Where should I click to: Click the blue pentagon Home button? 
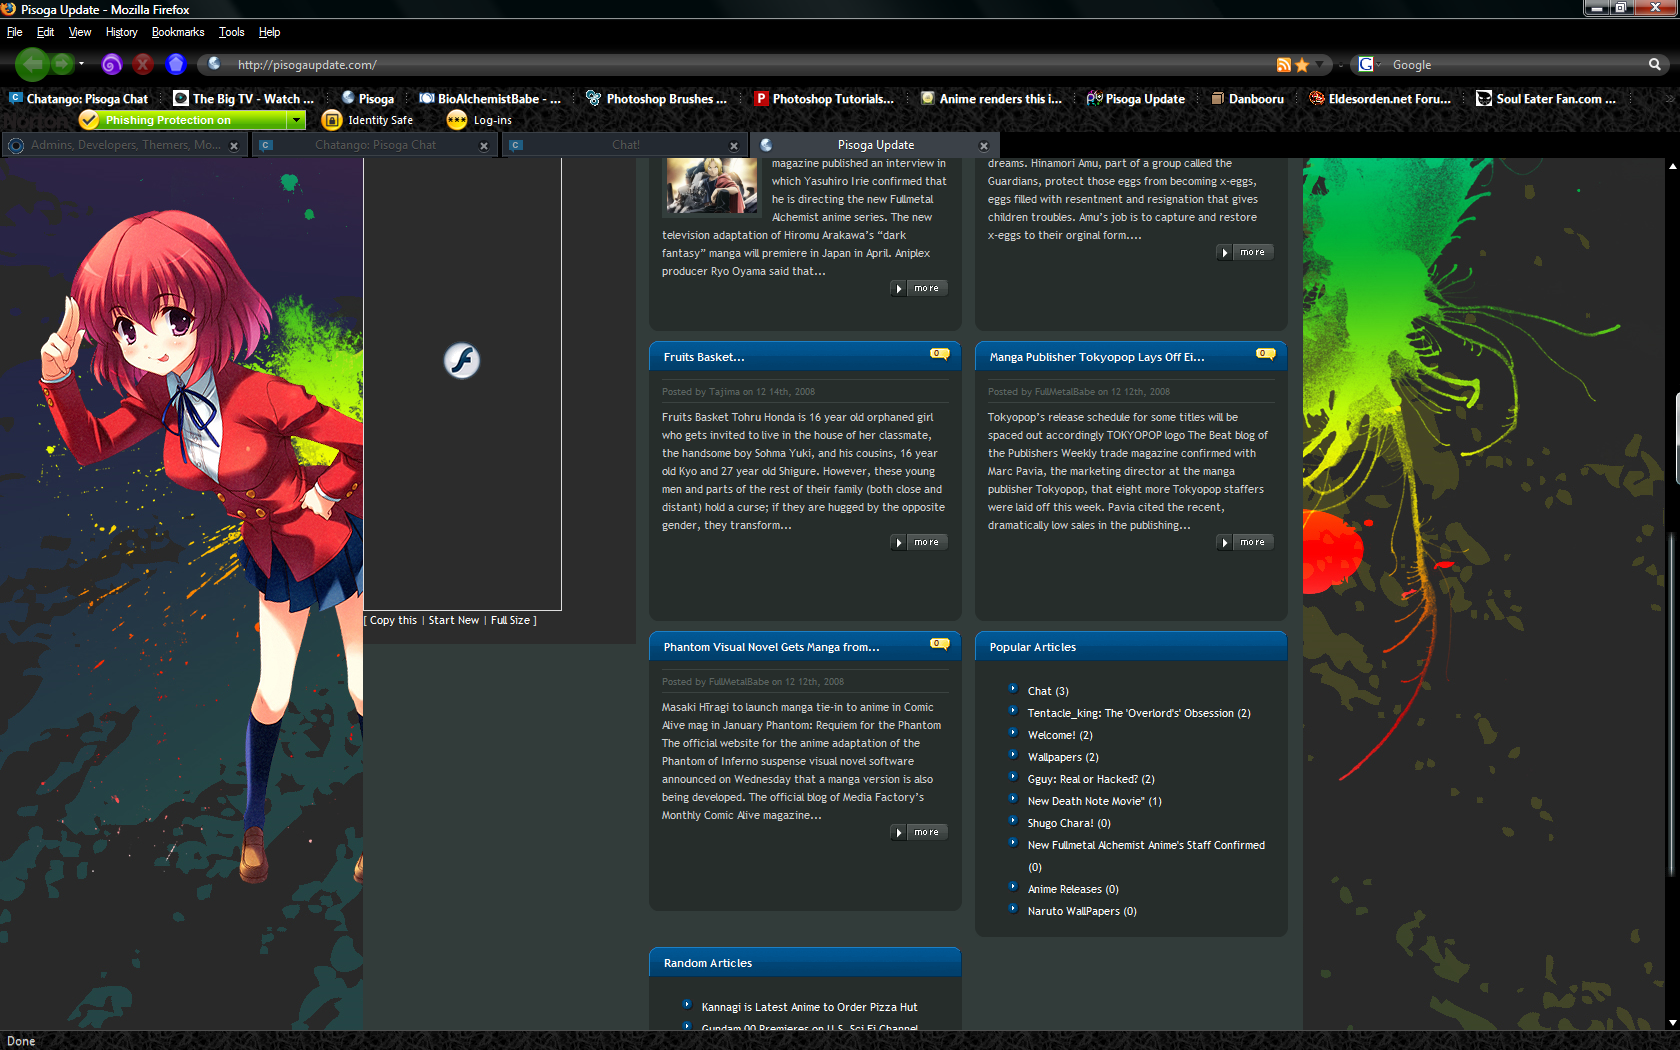click(x=176, y=65)
